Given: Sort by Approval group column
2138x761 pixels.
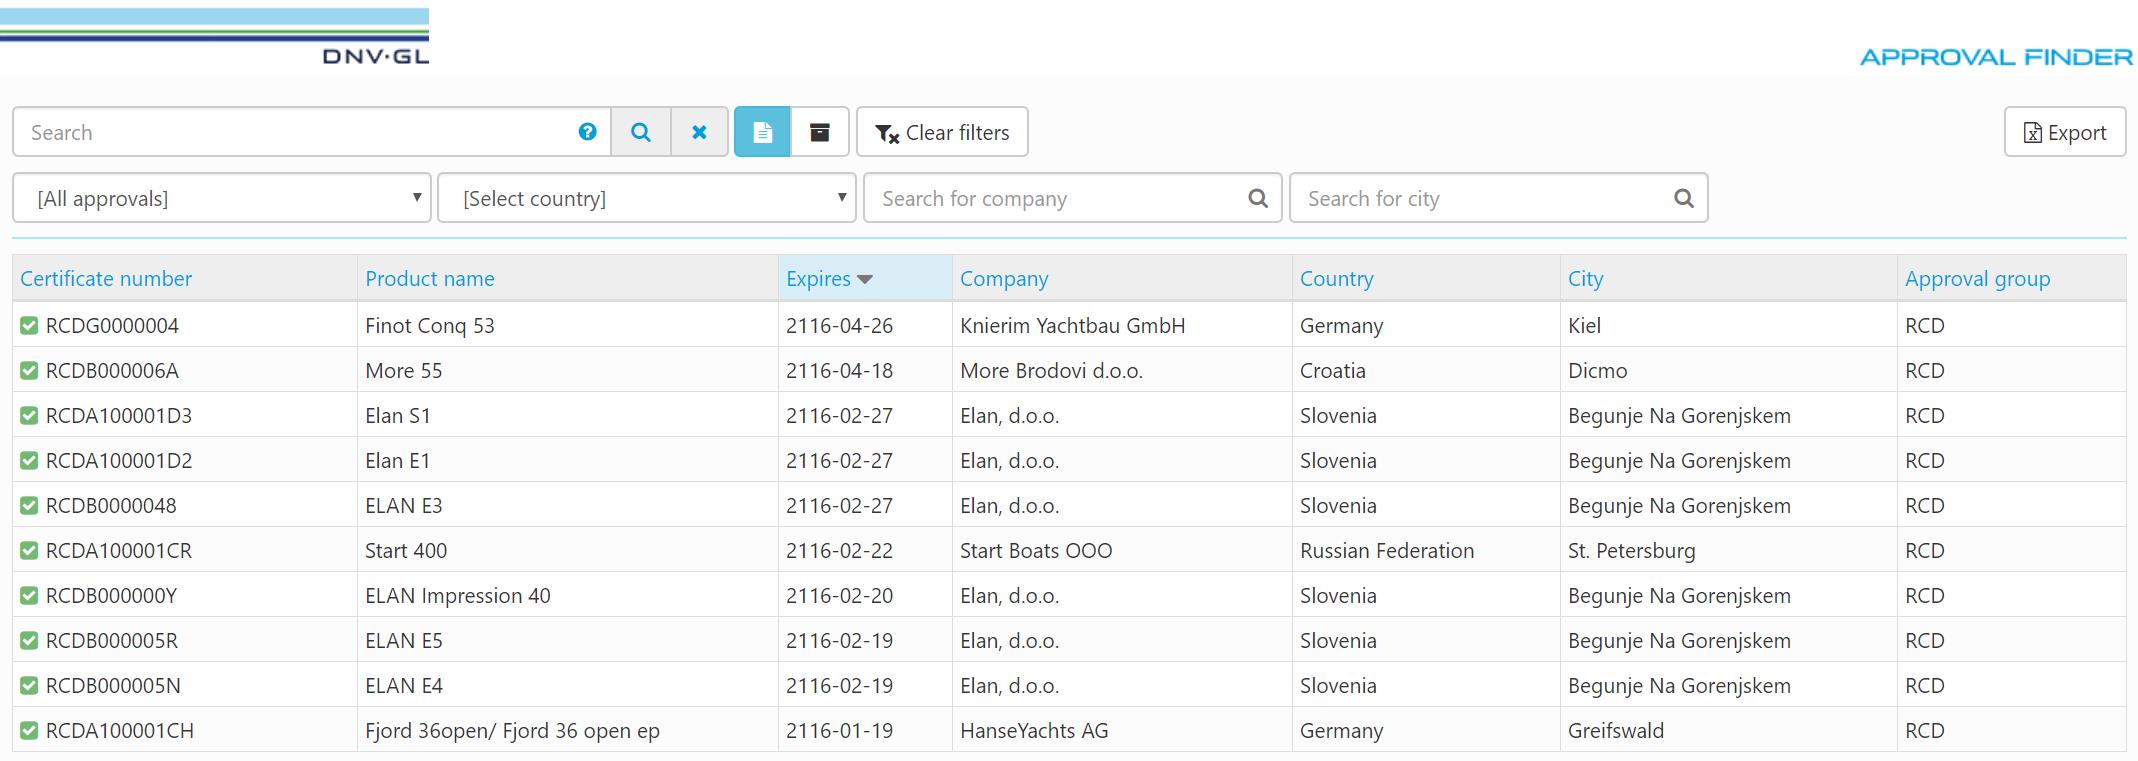Looking at the screenshot, I should tap(1978, 279).
